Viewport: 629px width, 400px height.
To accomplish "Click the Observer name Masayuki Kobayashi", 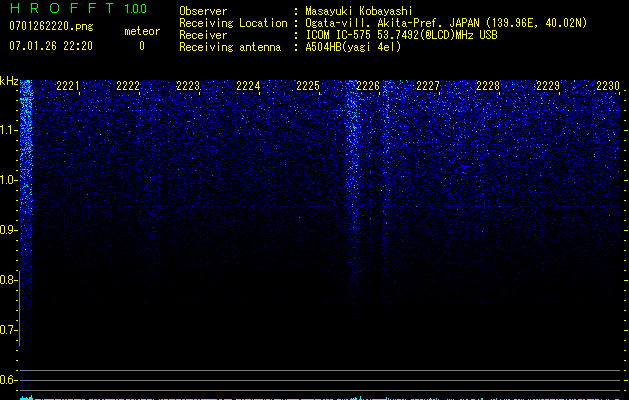I will [x=359, y=11].
